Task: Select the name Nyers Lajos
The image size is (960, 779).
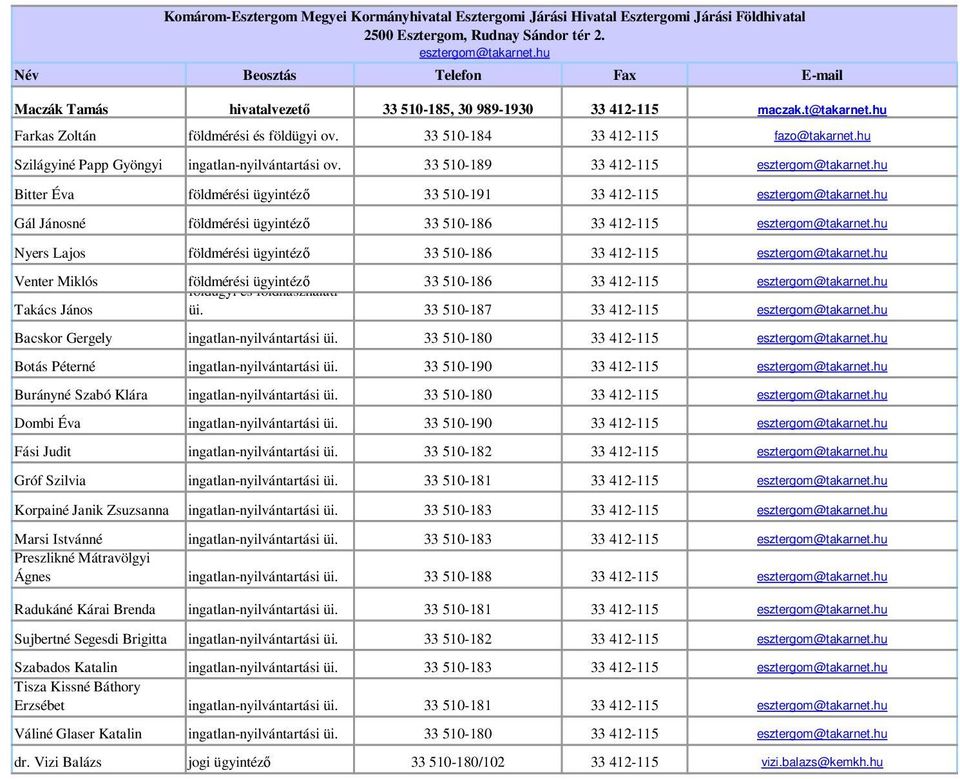Action: 50,253
